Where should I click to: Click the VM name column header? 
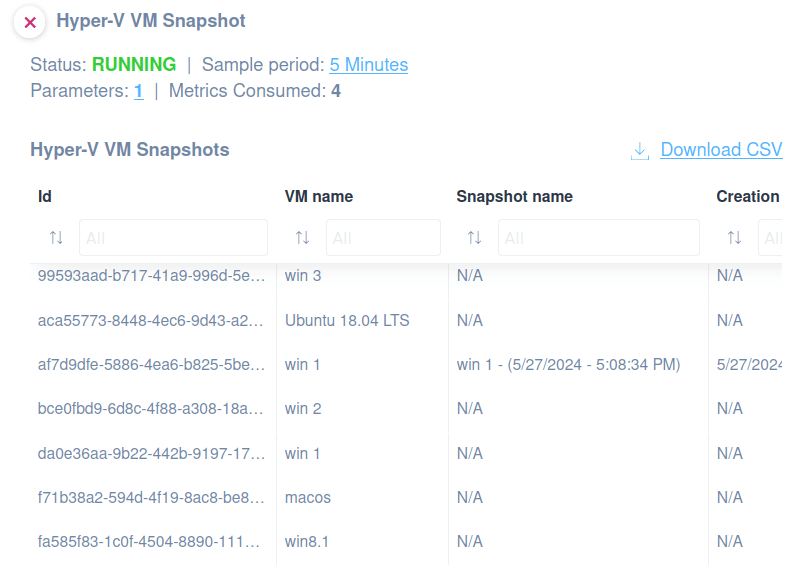(x=319, y=197)
